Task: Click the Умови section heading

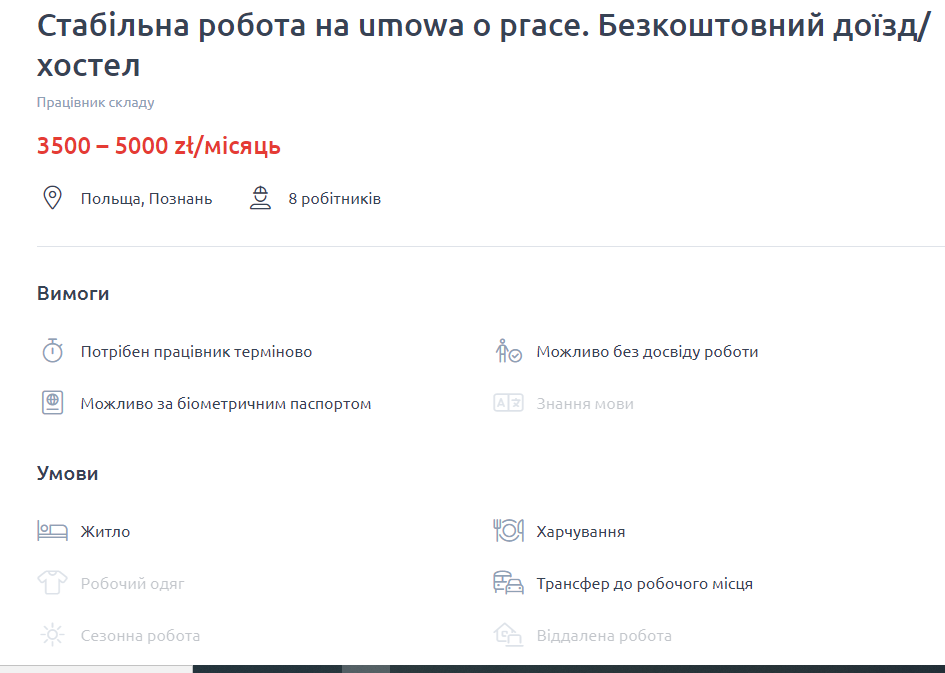Action: [66, 473]
